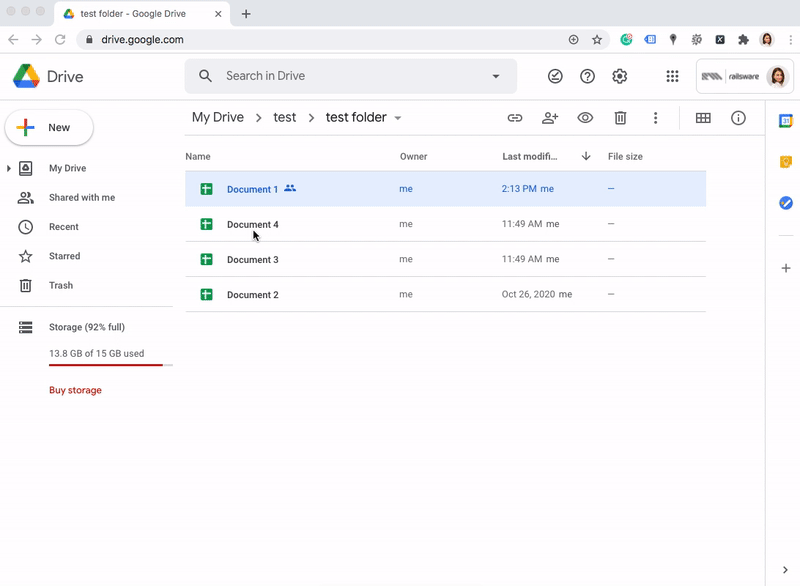Open search options dropdown in Drive search
This screenshot has height=586, width=800.
495,76
